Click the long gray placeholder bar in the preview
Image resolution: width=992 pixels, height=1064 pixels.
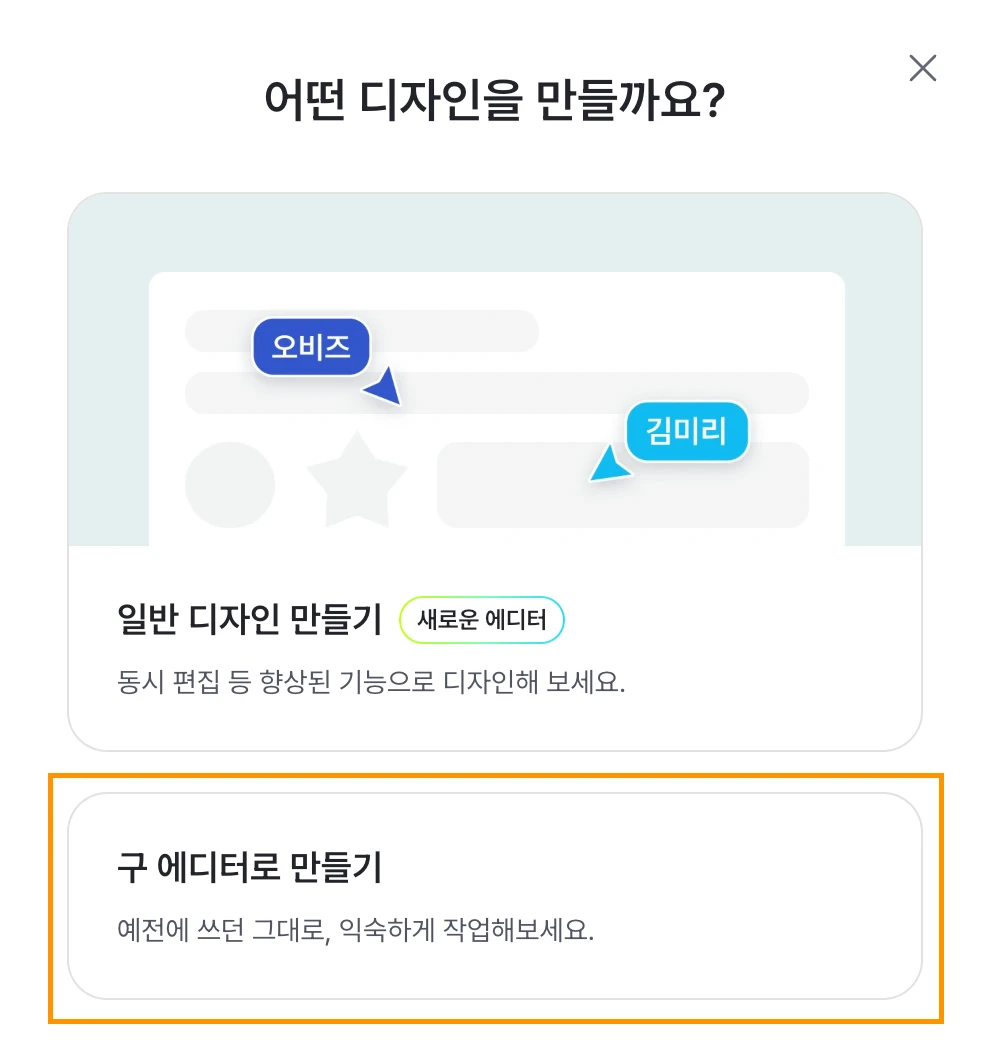(600, 392)
